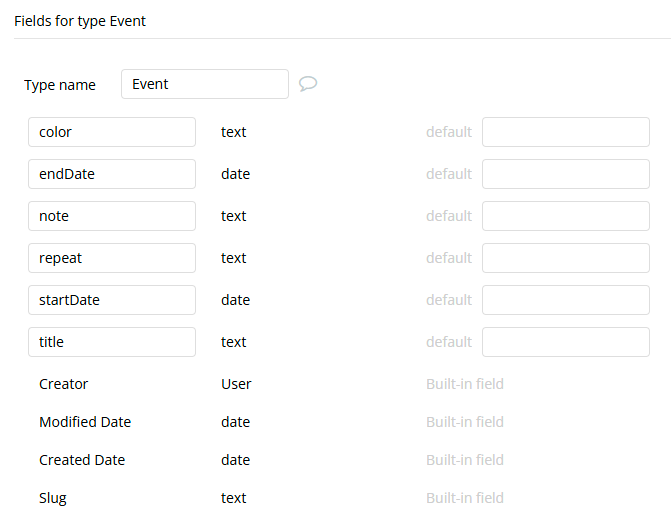Screen dimensions: 671x527
Task: Select the Created Date built-in field label
Action: tap(82, 460)
